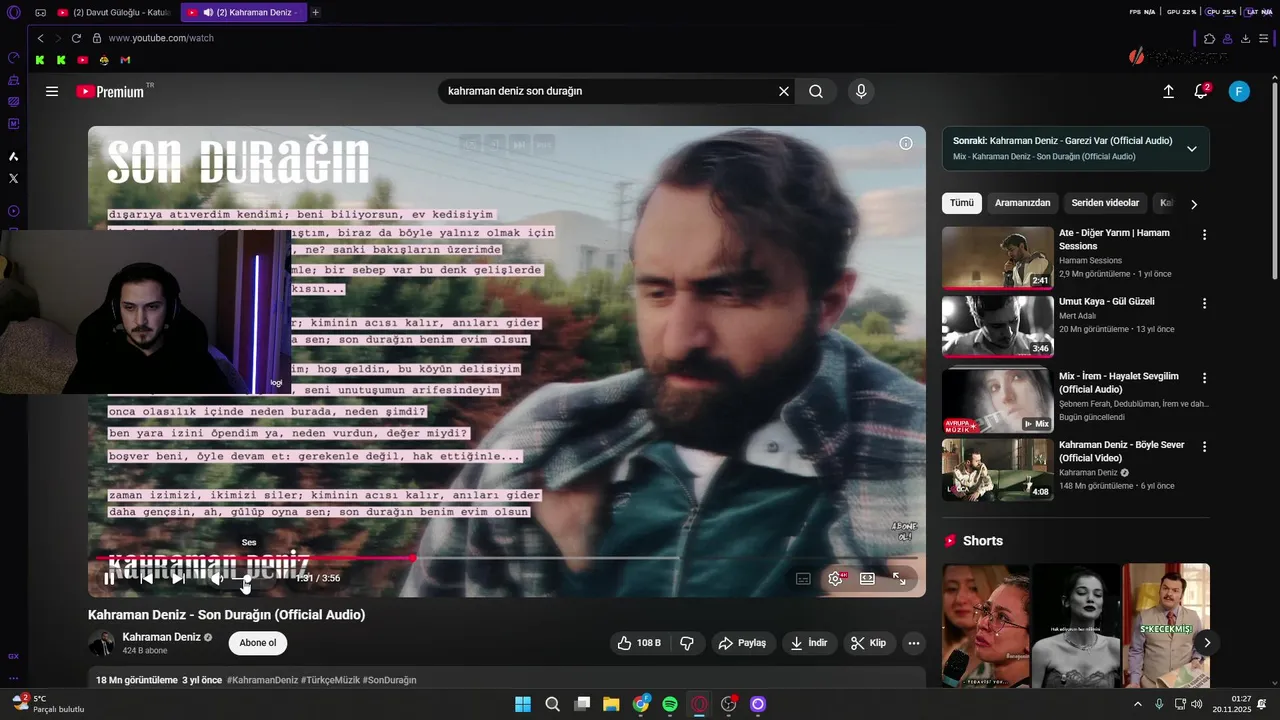Open browser downloads icon
The image size is (1280, 720).
tap(1245, 38)
